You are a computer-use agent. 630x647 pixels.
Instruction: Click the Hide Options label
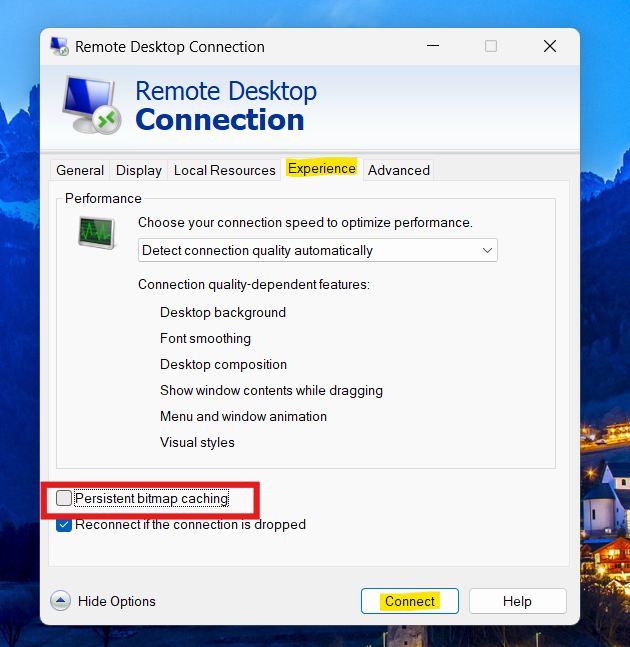[117, 601]
